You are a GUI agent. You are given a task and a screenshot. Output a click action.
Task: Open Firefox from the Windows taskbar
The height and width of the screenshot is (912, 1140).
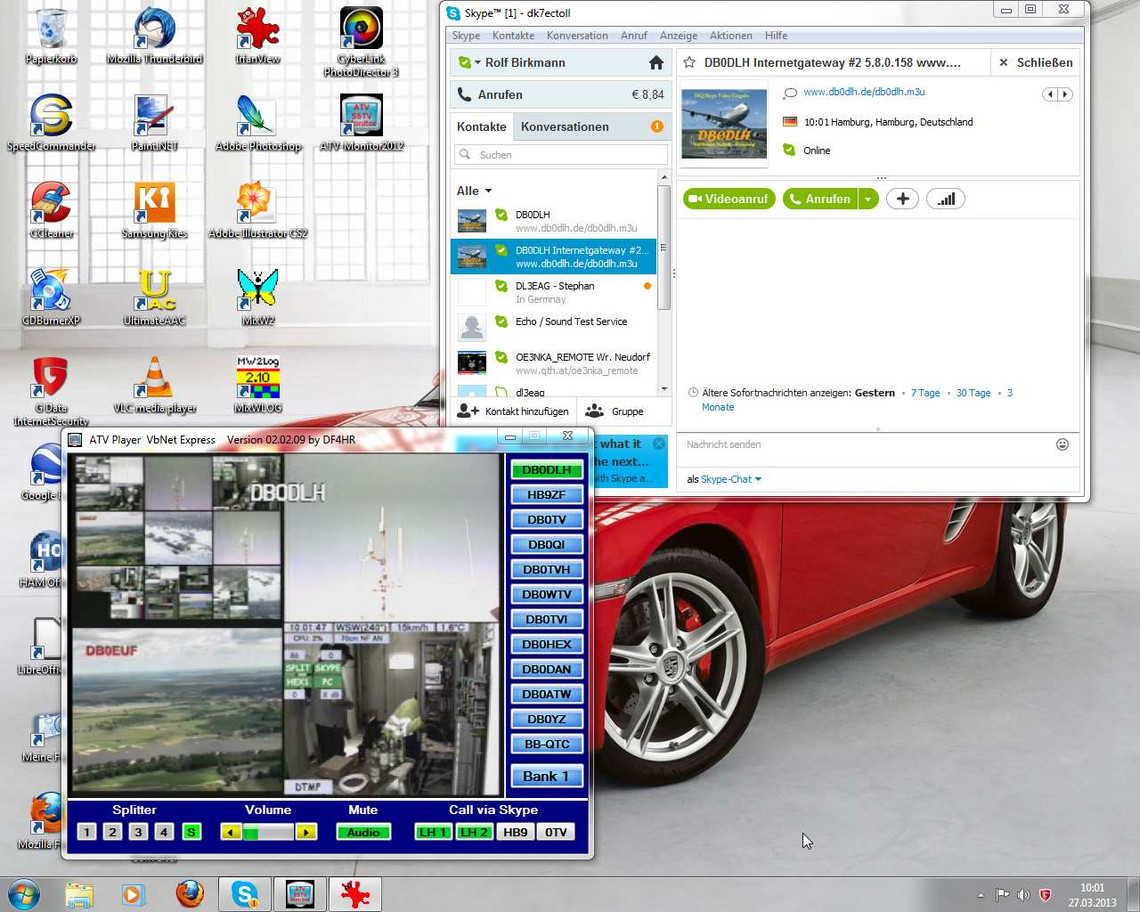coord(190,894)
